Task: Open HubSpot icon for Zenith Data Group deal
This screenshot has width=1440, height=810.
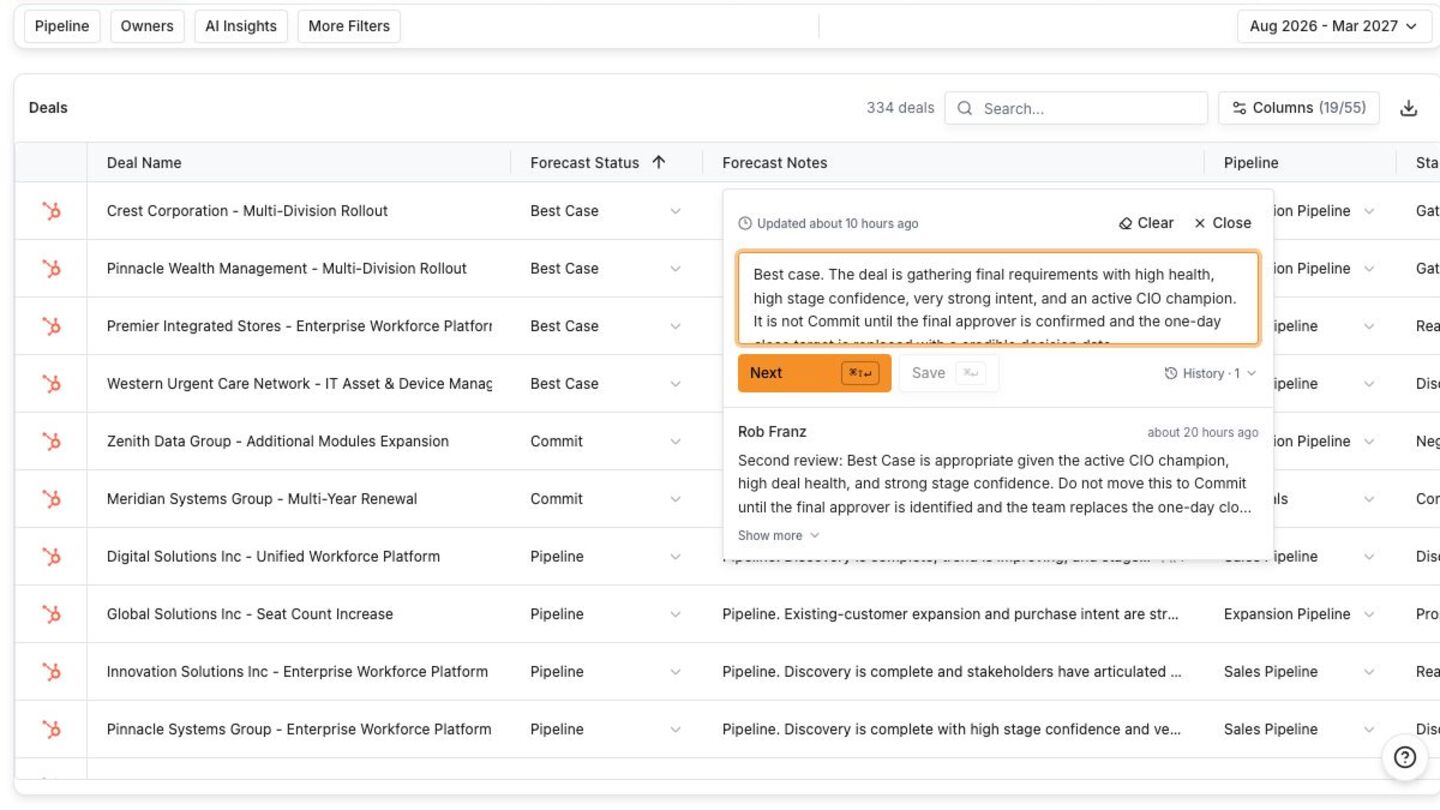Action: (51, 441)
